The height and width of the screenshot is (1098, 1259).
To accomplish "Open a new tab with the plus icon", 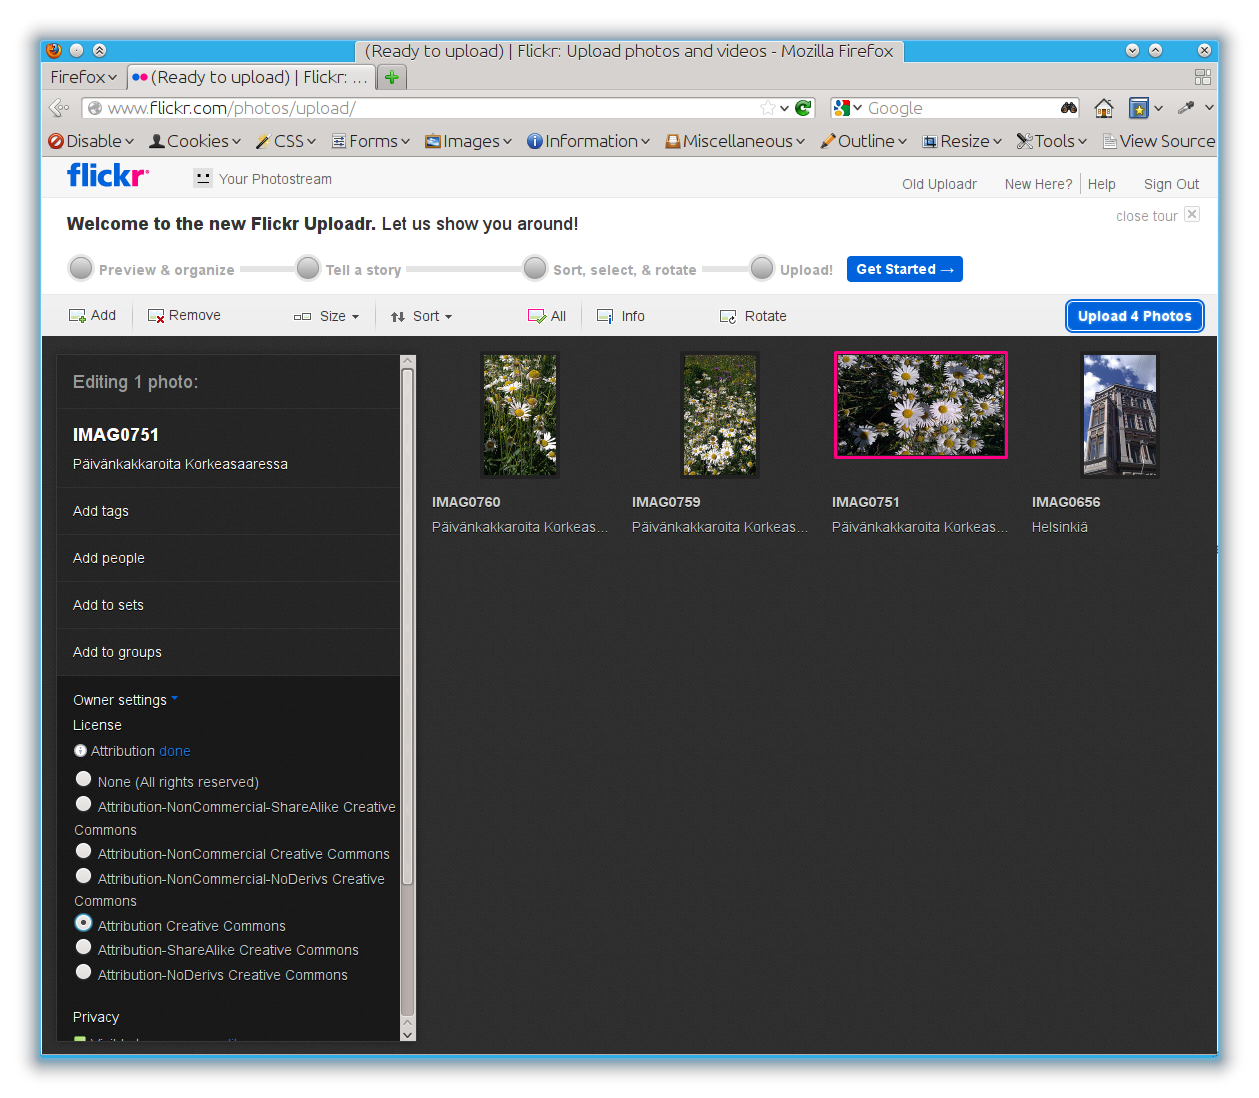I will (x=392, y=77).
